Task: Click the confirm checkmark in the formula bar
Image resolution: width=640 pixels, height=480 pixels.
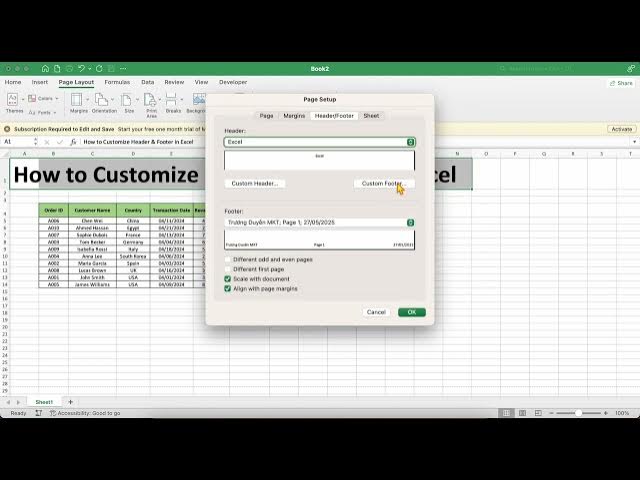Action: coord(60,142)
